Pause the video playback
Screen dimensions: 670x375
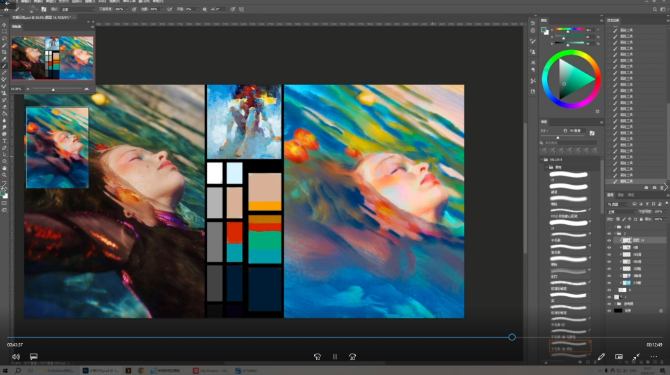point(335,357)
